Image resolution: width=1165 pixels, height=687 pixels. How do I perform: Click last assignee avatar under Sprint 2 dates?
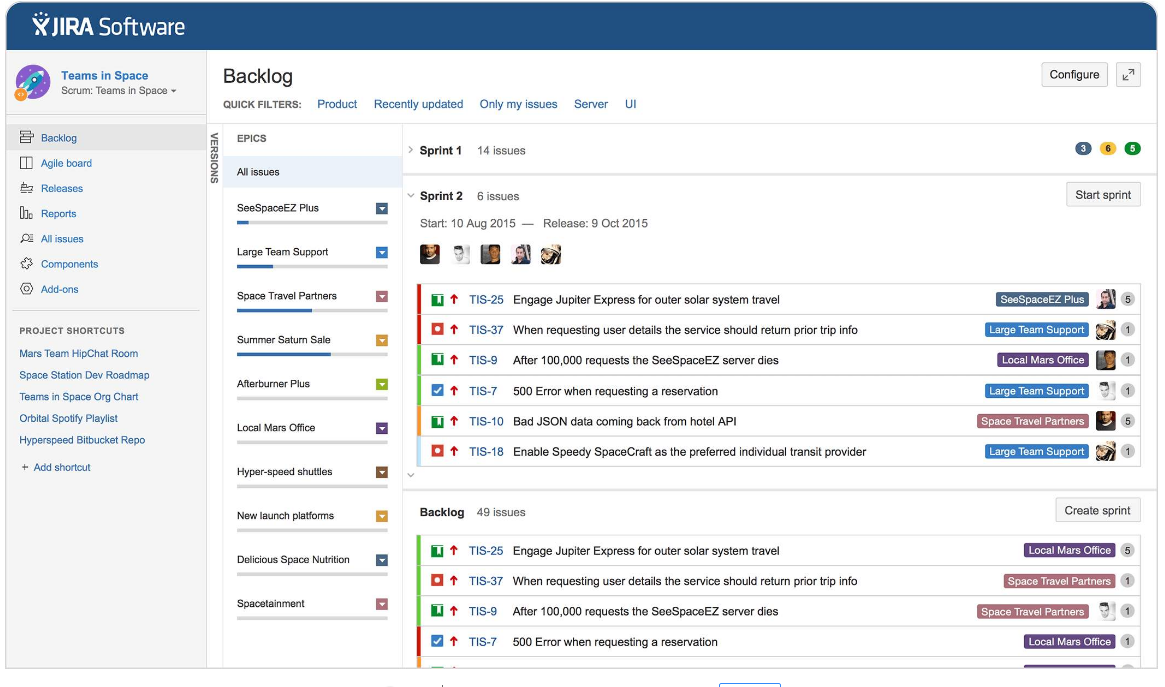(x=551, y=254)
